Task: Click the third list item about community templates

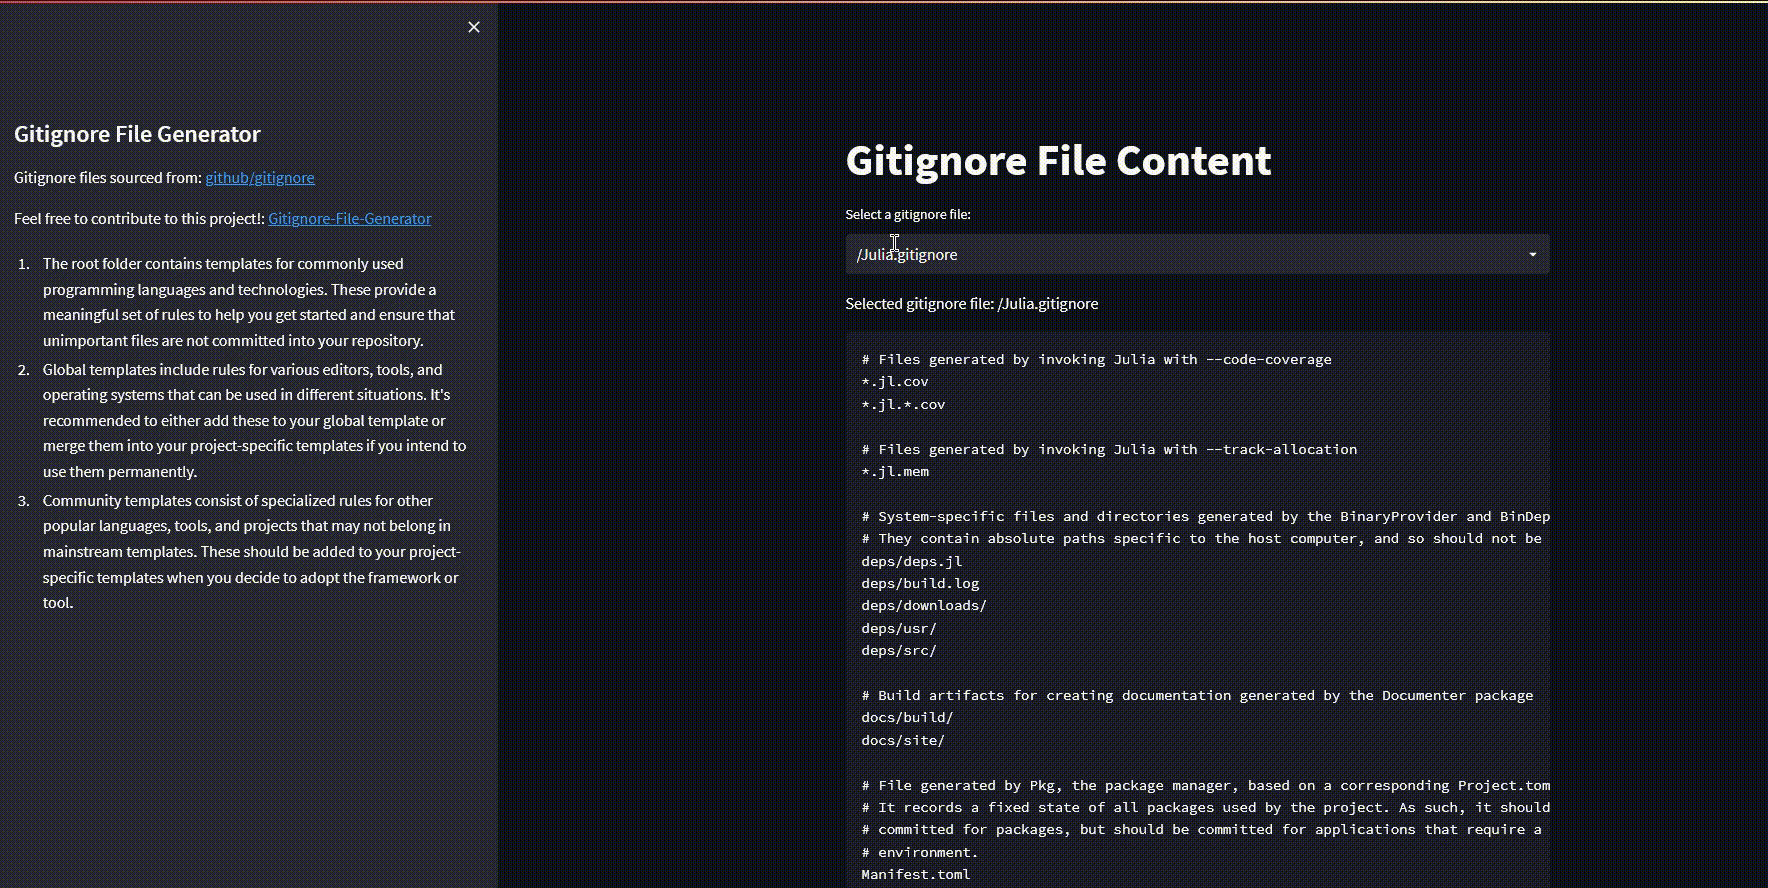Action: (x=251, y=551)
